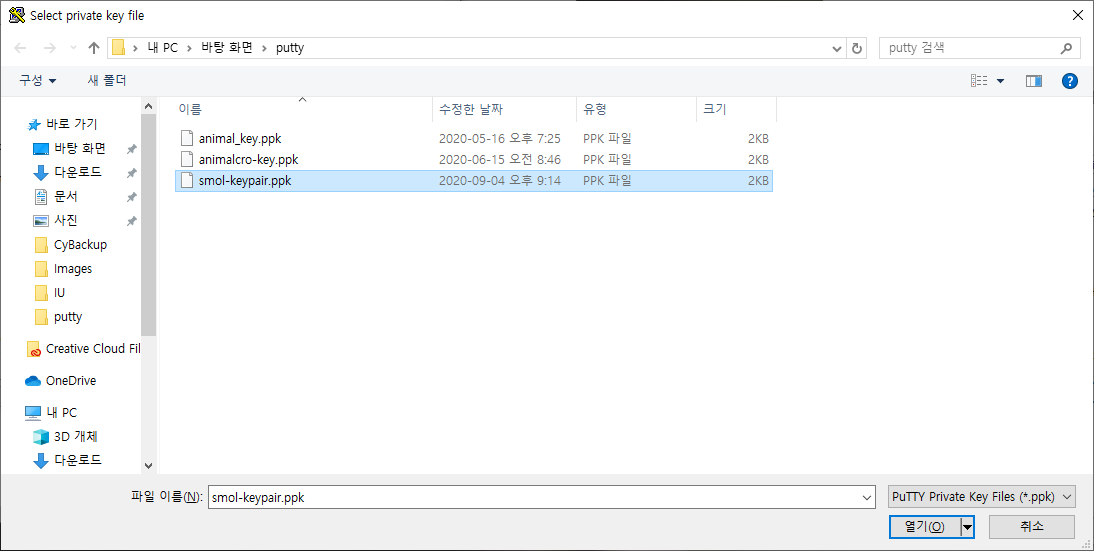Image resolution: width=1094 pixels, height=551 pixels.
Task: Click the 내 PC breadcrumb
Action: point(163,48)
